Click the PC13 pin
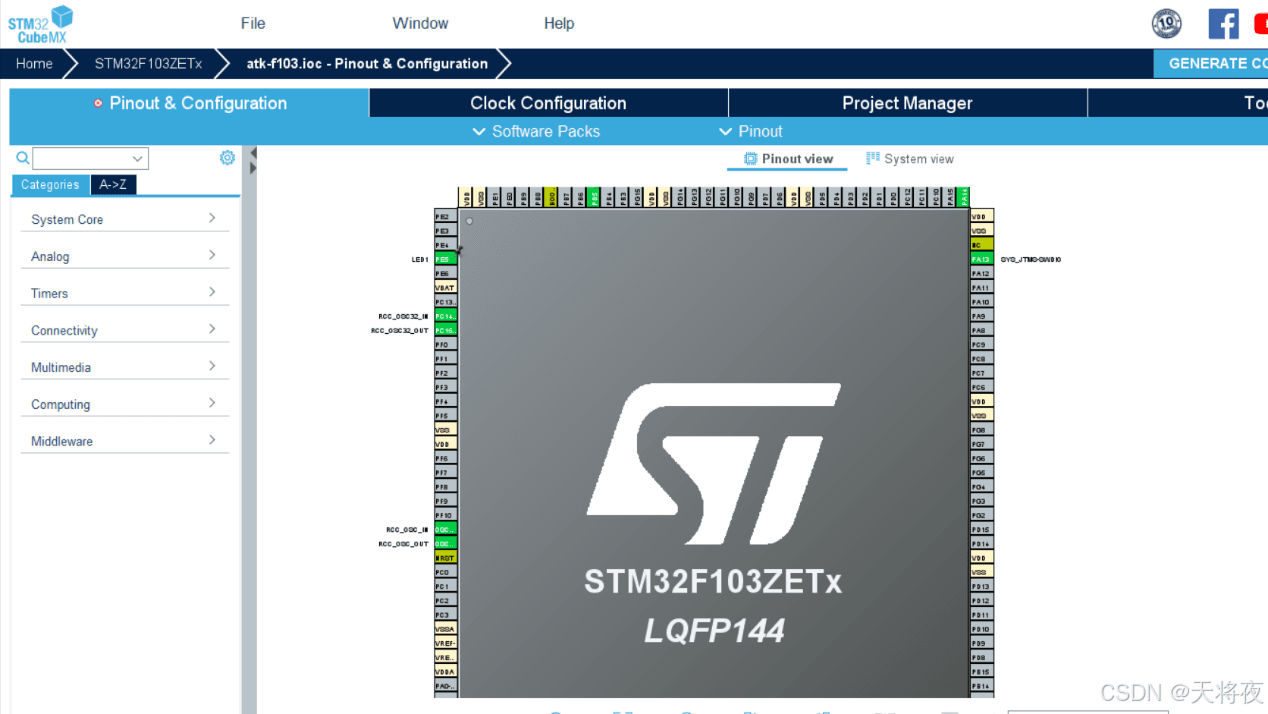The width and height of the screenshot is (1268, 714). pos(445,302)
